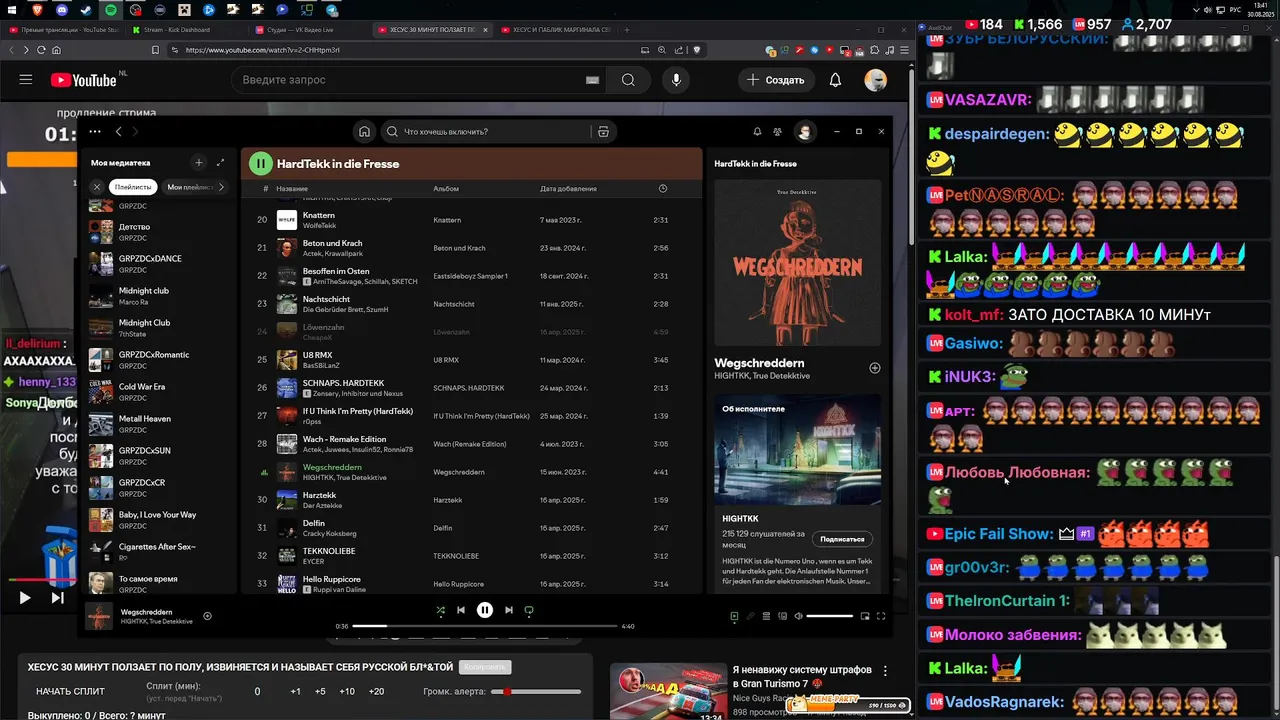Image resolution: width=1280 pixels, height=720 pixels.
Task: Select track 'Harztekk' row
Action: (x=471, y=499)
